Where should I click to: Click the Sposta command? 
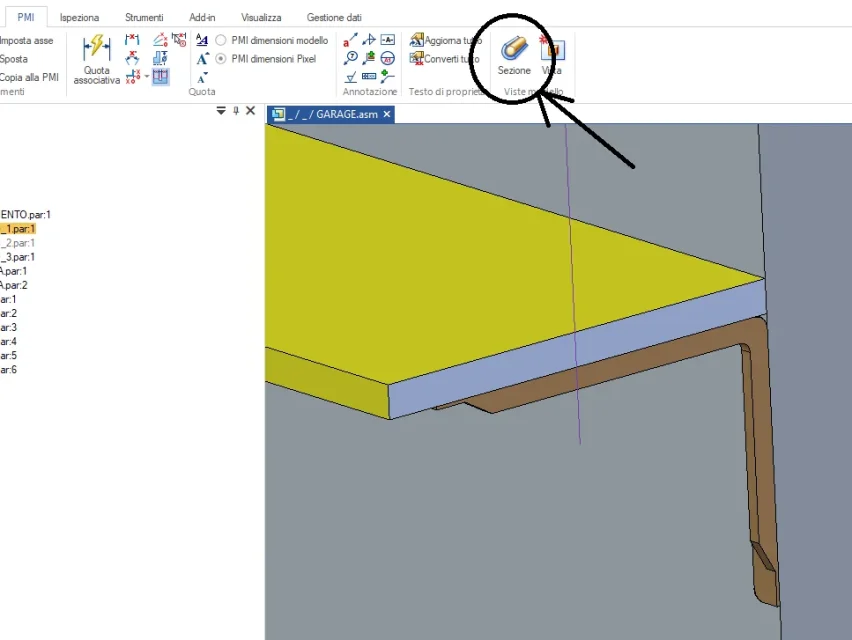[x=14, y=59]
